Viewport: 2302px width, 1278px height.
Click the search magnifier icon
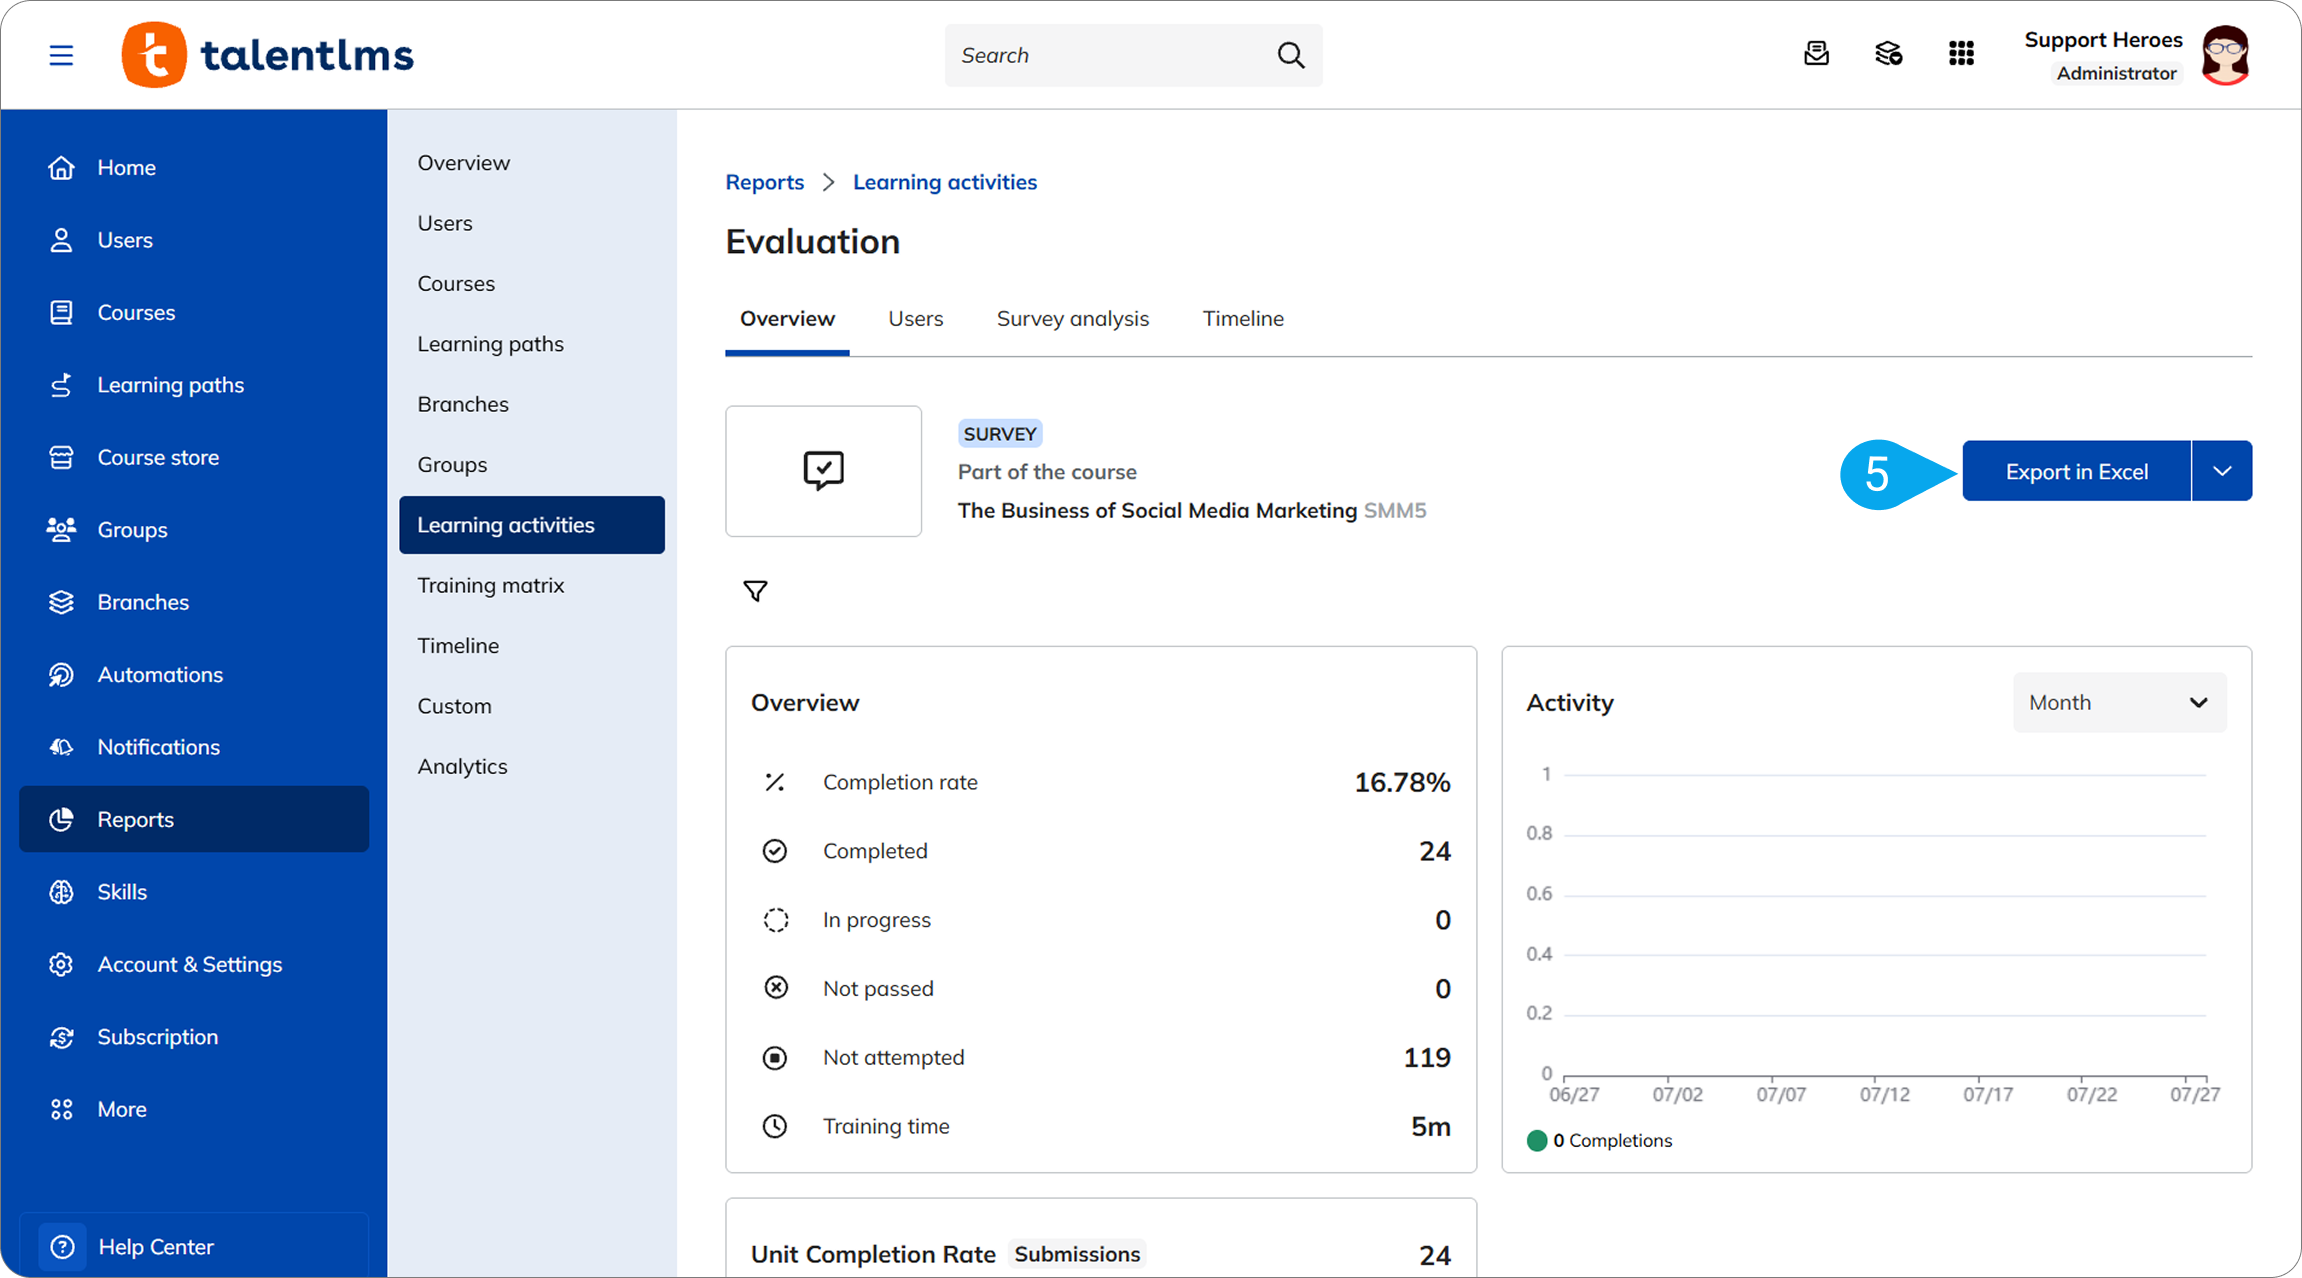click(x=1291, y=55)
